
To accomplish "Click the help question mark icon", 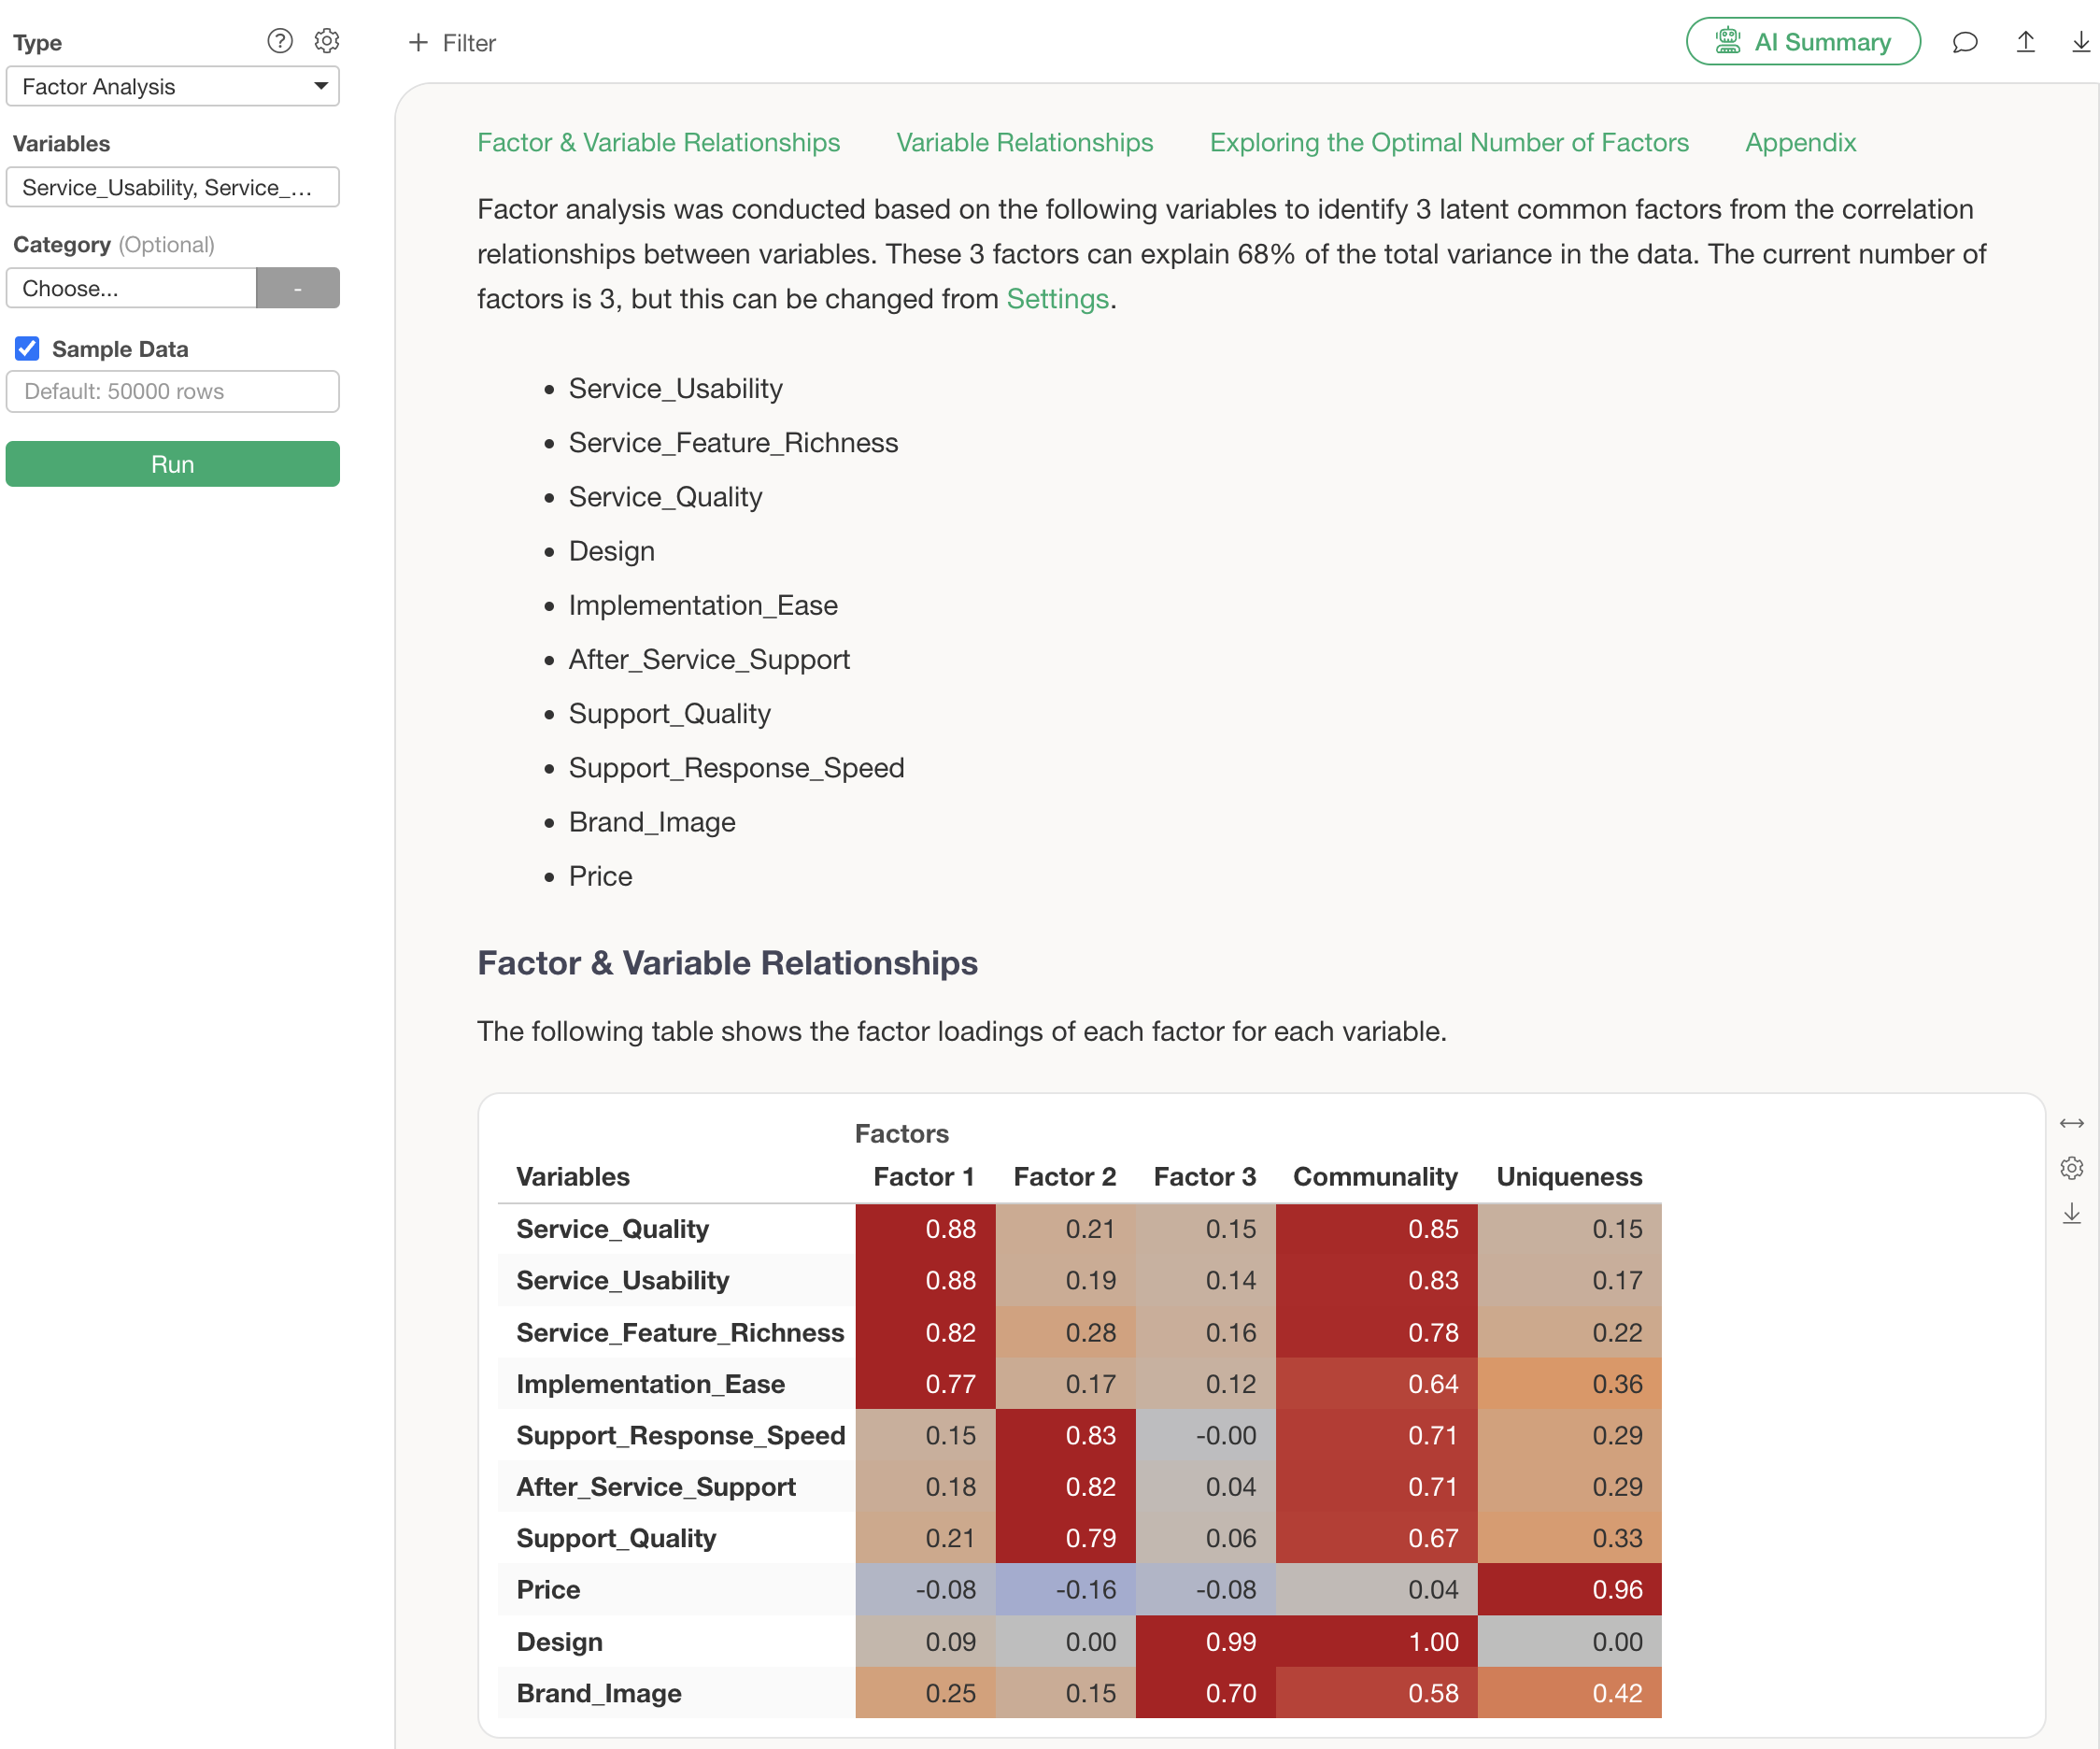I will point(280,41).
